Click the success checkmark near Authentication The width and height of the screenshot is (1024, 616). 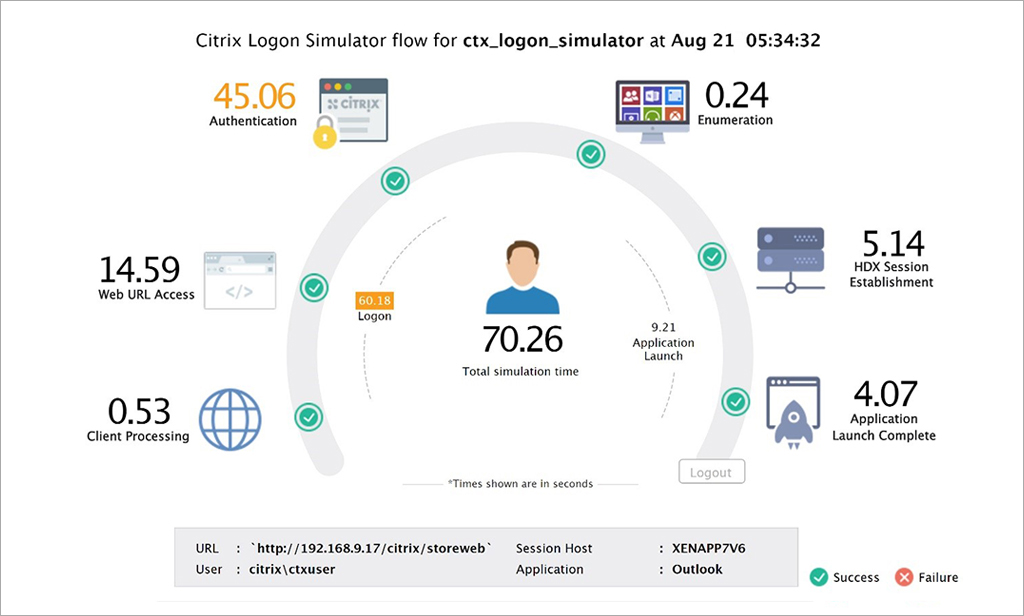395,181
